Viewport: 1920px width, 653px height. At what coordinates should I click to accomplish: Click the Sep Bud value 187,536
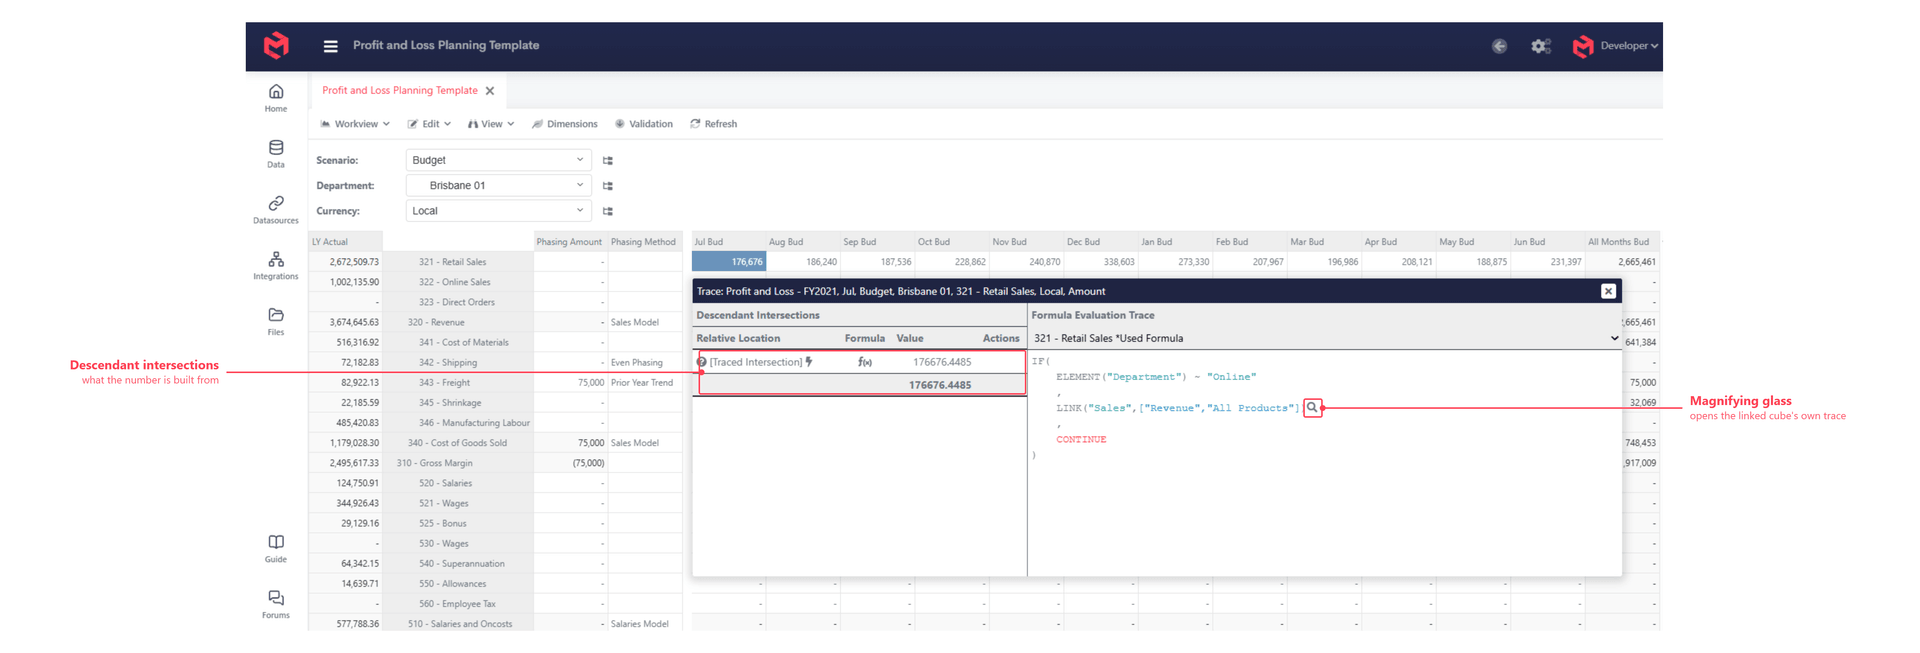pyautogui.click(x=877, y=262)
